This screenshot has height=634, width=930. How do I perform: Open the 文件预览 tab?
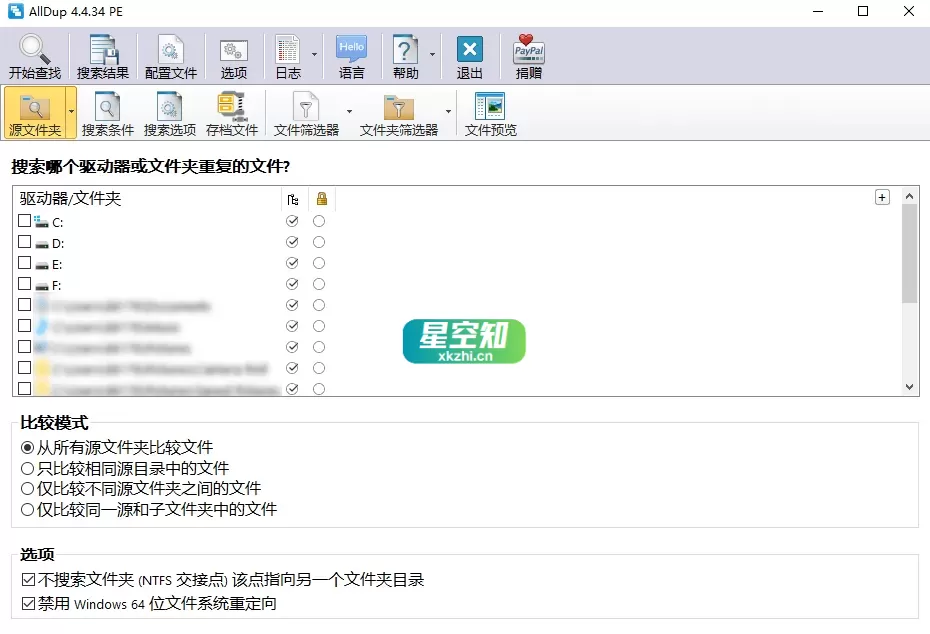pyautogui.click(x=490, y=112)
